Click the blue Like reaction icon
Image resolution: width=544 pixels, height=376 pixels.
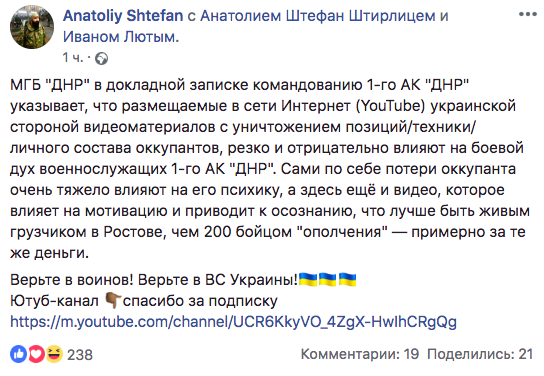18,354
